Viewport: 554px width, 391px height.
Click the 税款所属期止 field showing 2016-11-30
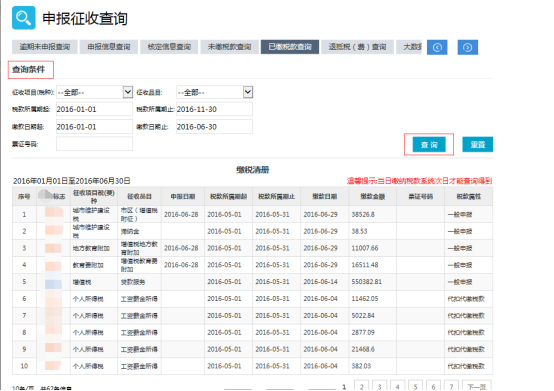point(214,109)
